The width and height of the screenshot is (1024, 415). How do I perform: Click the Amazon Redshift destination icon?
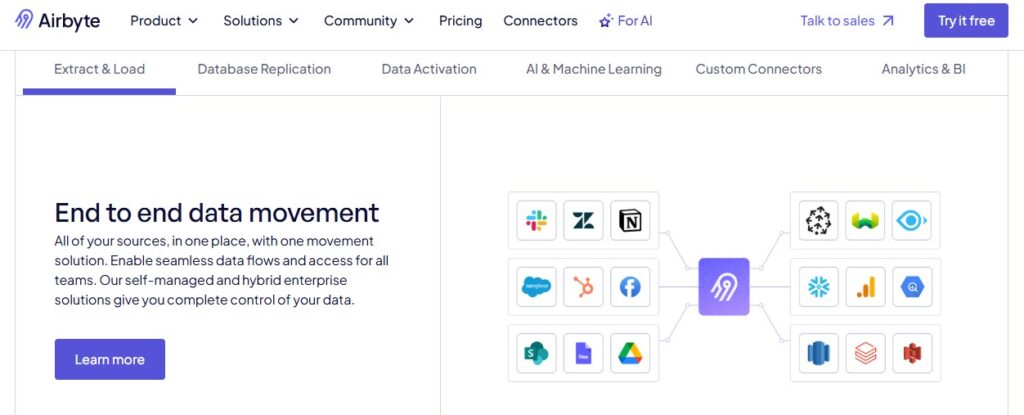819,352
